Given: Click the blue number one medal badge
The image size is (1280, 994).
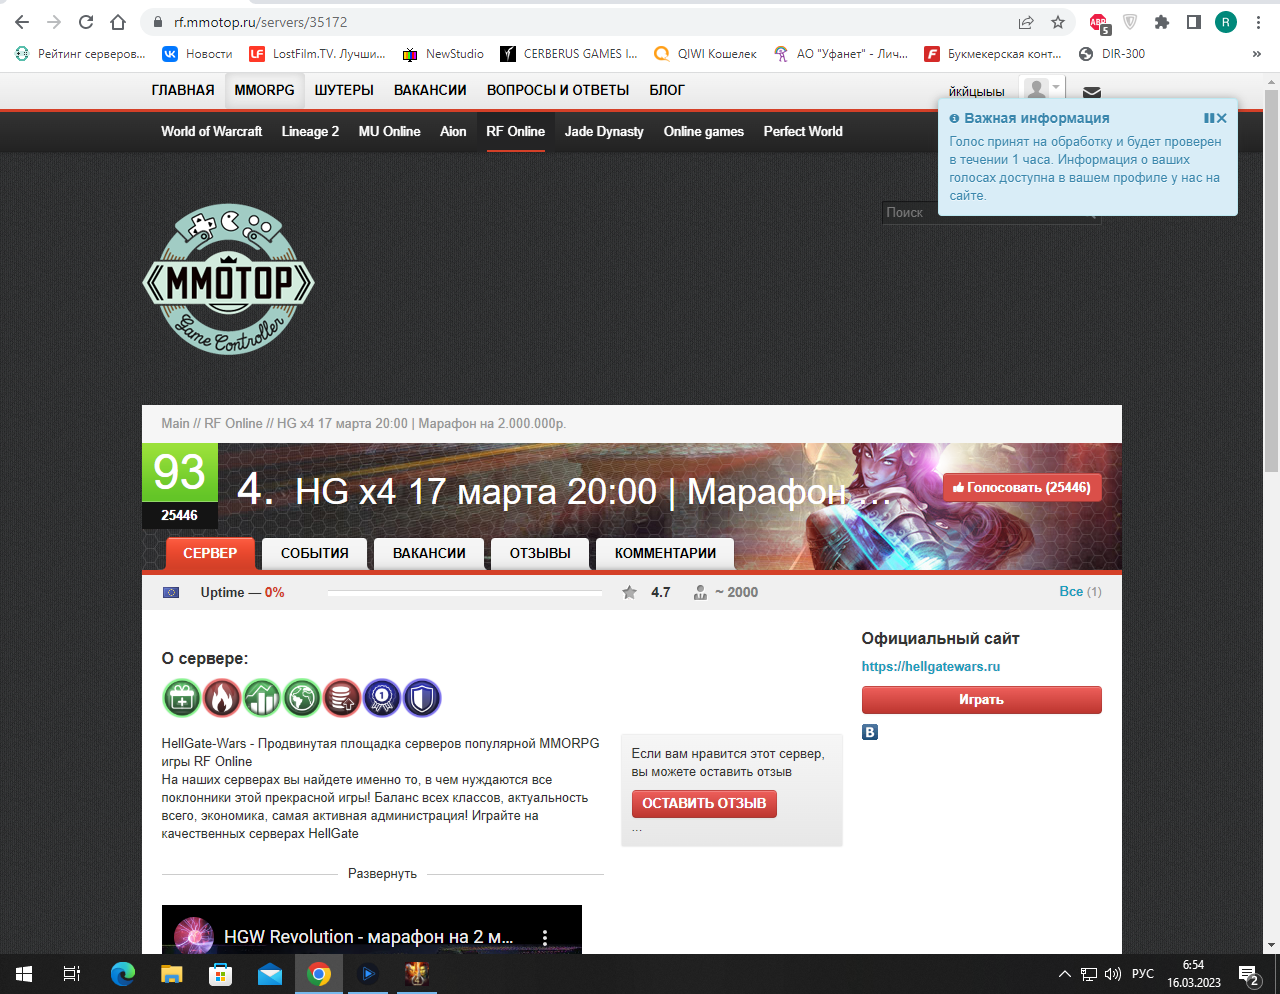Looking at the screenshot, I should point(382,698).
